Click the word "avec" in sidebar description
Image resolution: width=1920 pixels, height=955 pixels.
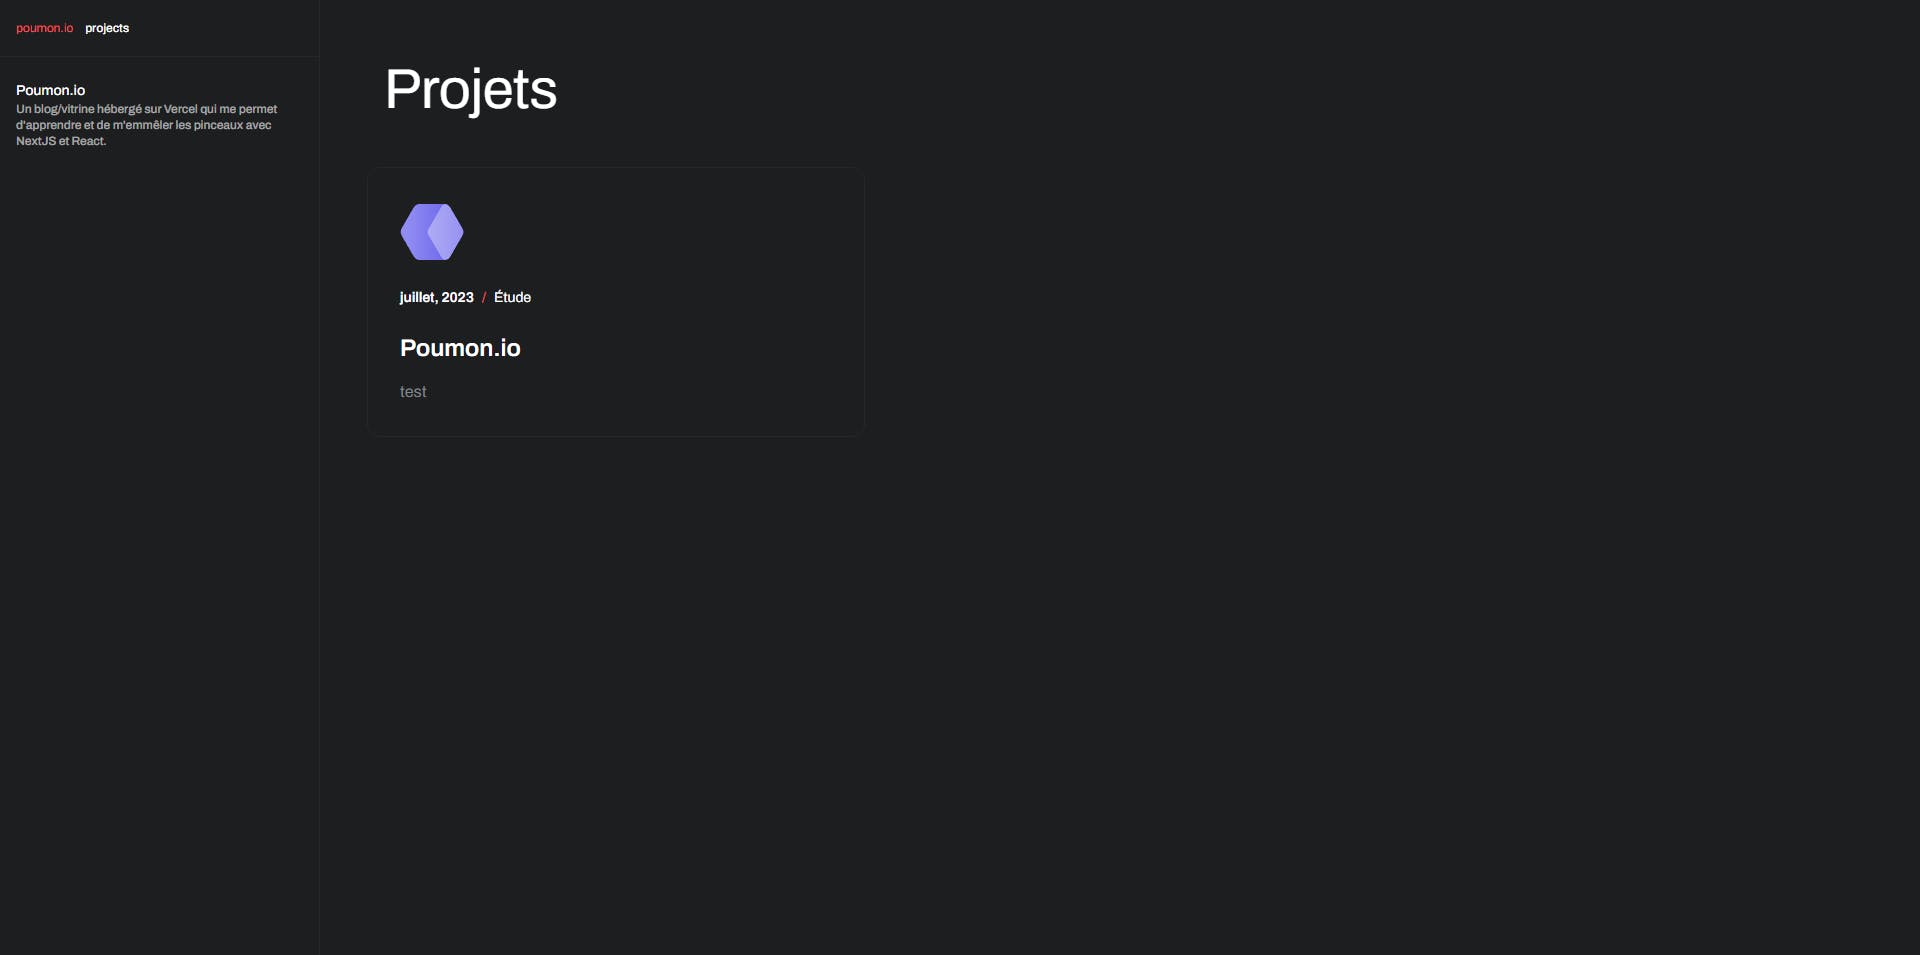[259, 125]
